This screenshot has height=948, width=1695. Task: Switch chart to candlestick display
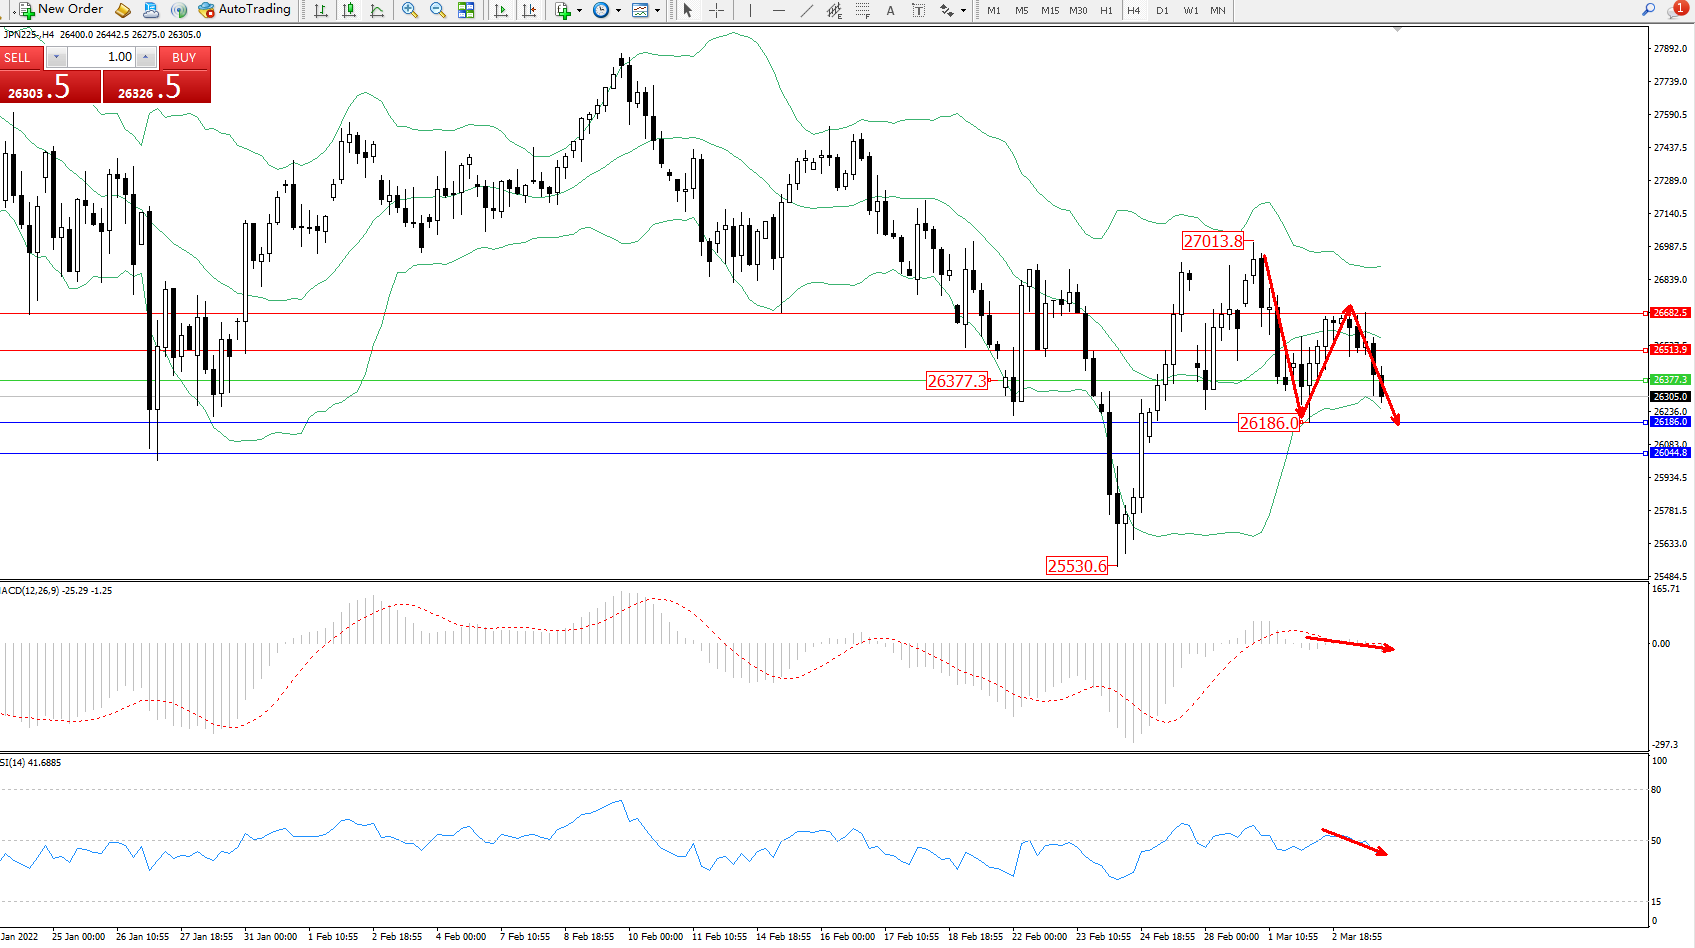pyautogui.click(x=349, y=10)
